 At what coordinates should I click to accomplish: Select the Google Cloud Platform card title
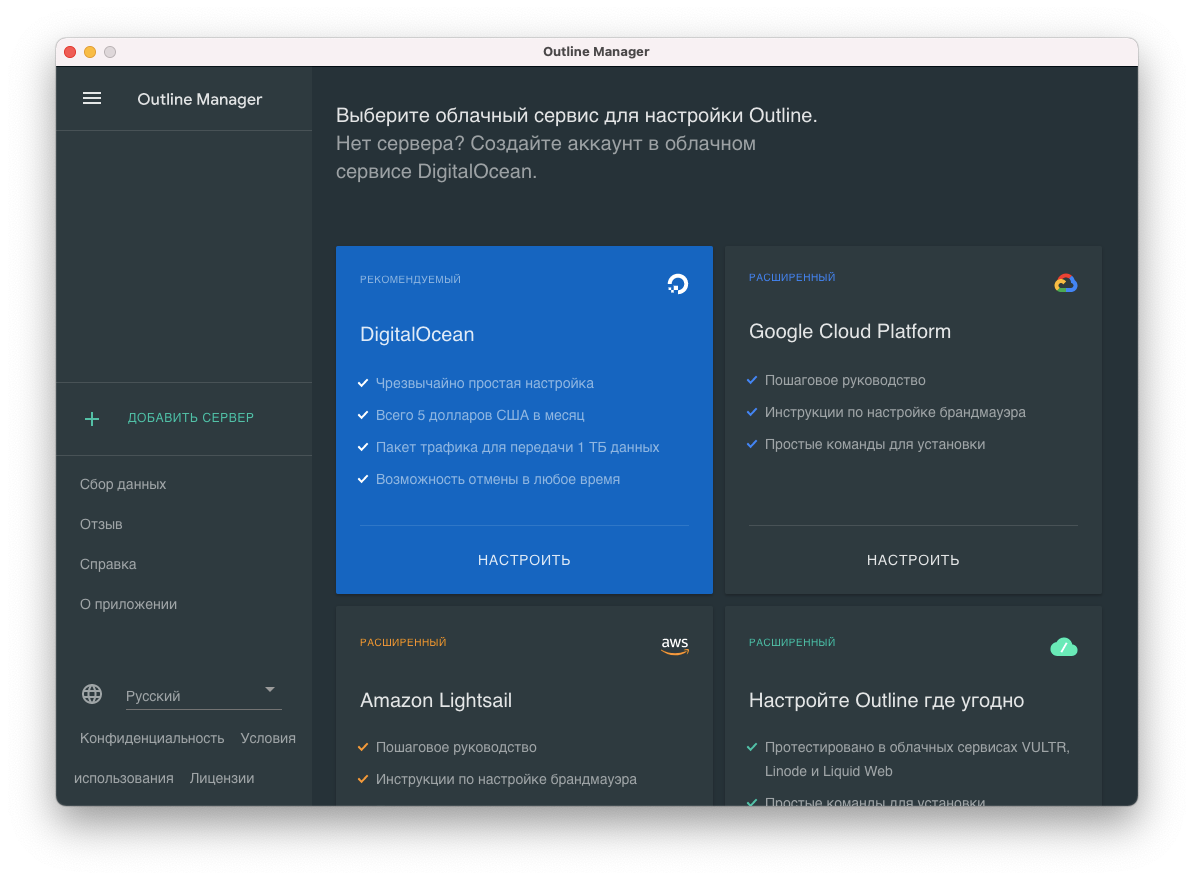click(x=850, y=331)
